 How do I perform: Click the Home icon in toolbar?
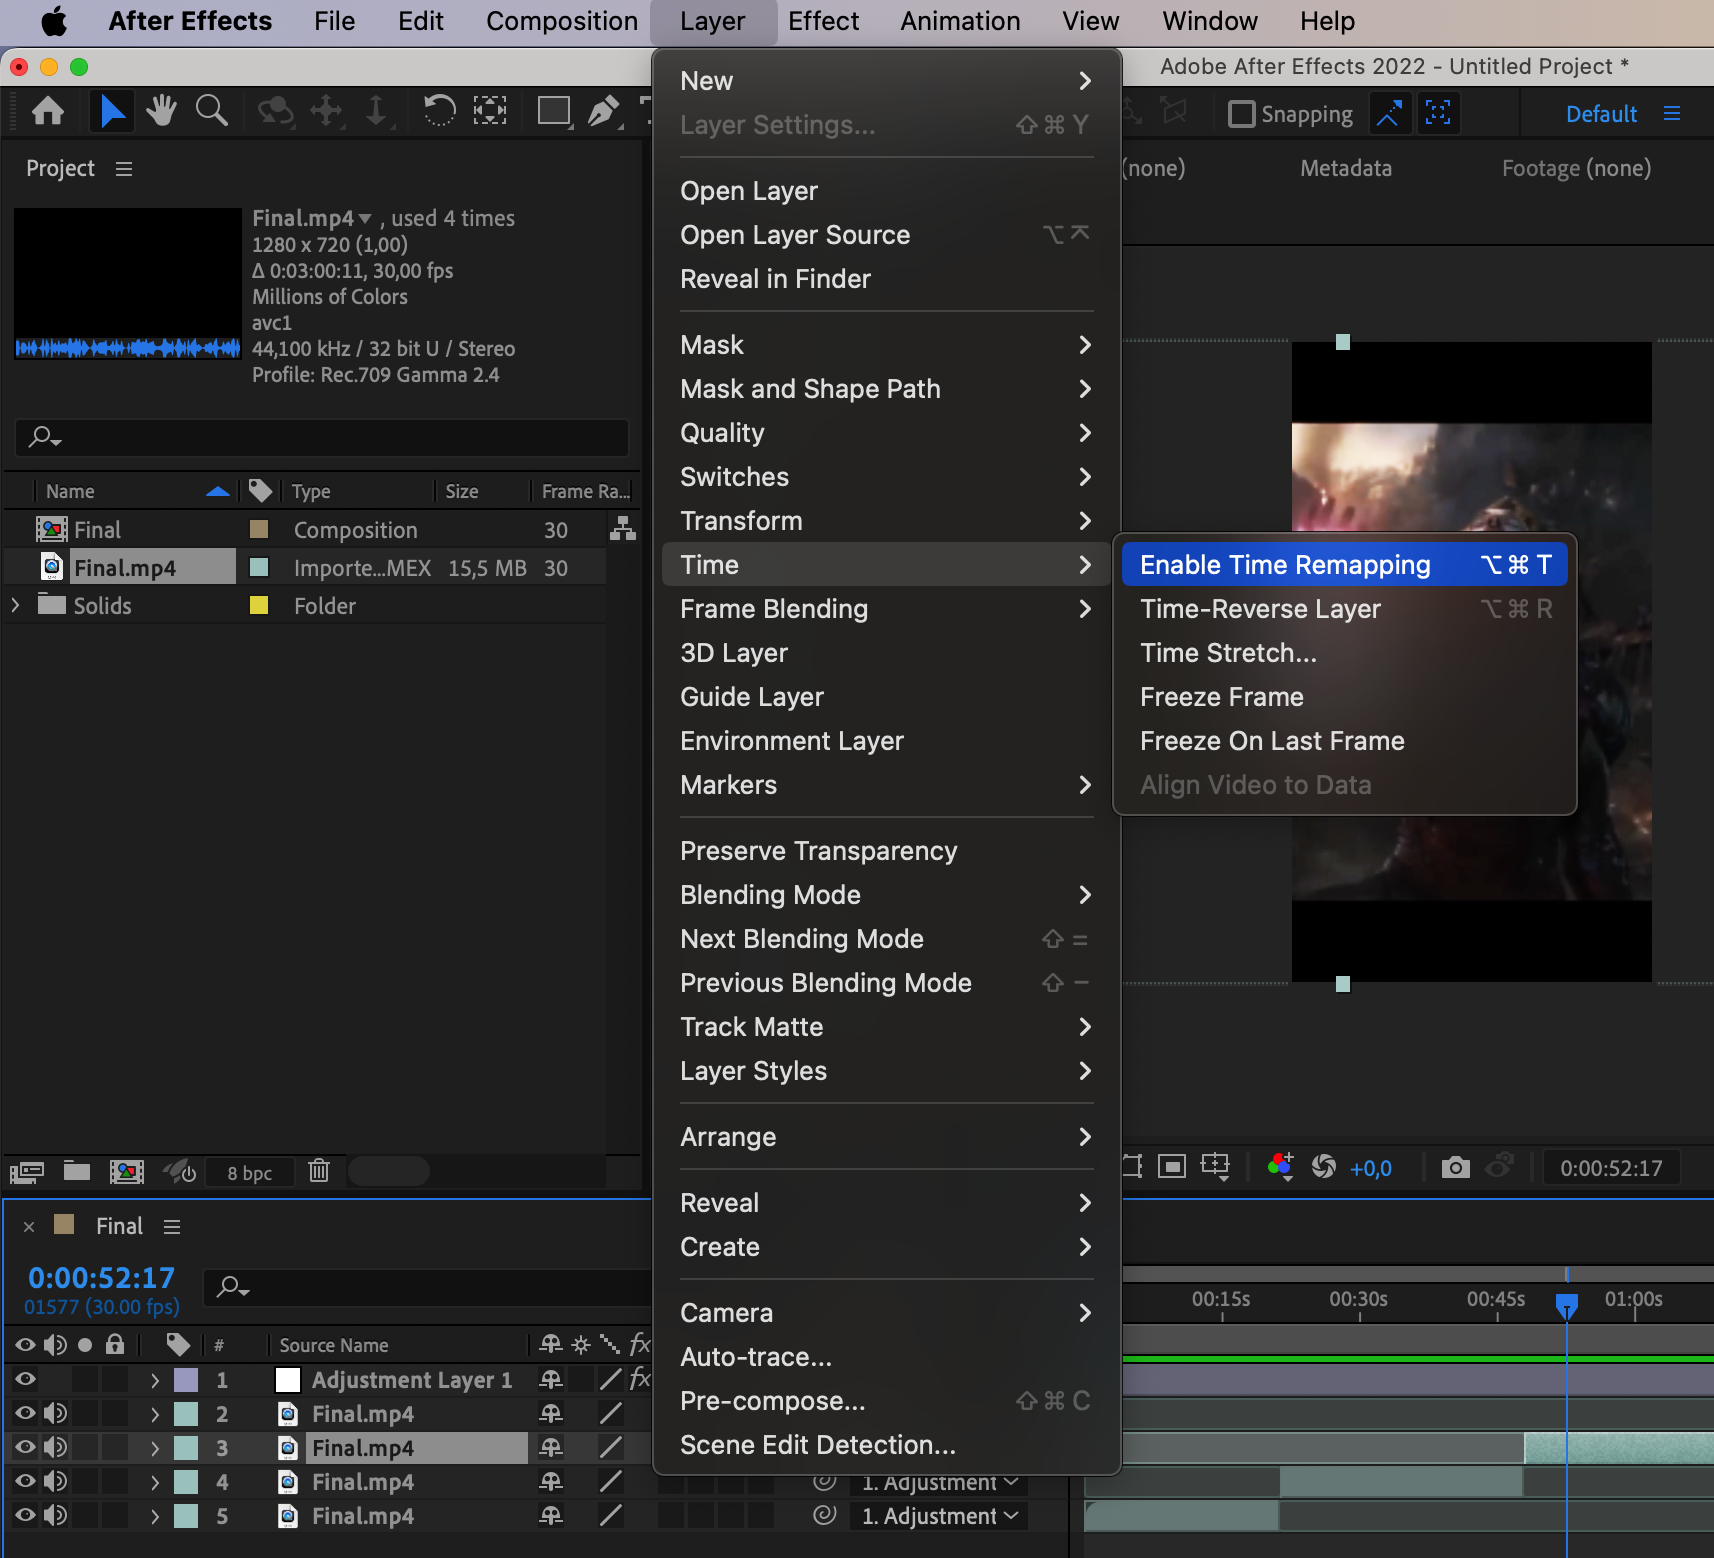point(48,111)
